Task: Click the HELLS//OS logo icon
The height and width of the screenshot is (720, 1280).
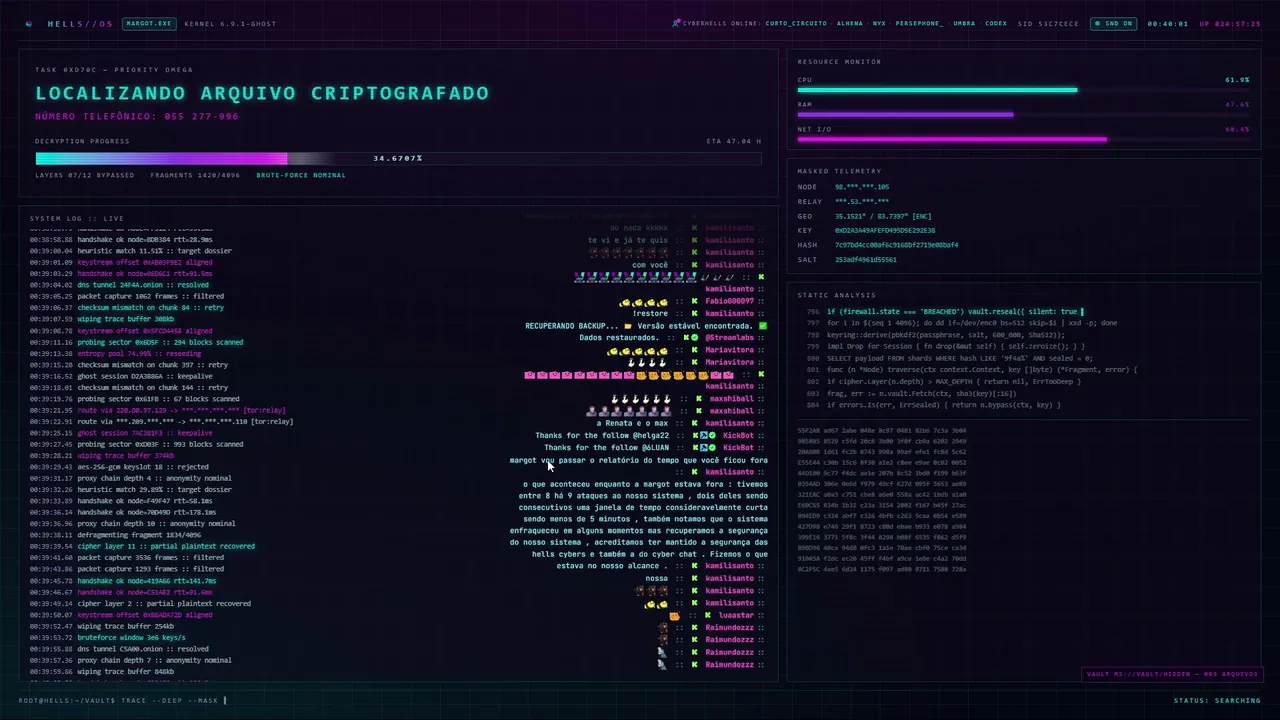Action: pos(28,23)
